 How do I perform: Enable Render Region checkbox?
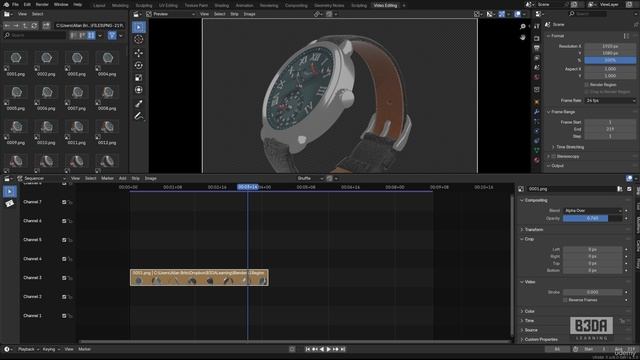coord(587,84)
